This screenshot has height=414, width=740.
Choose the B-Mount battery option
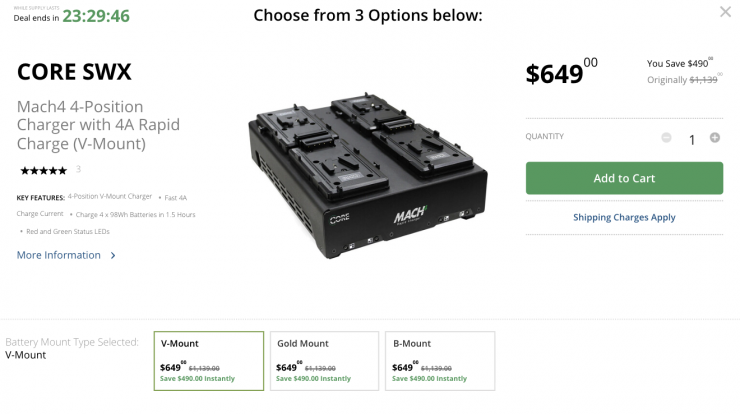click(440, 360)
